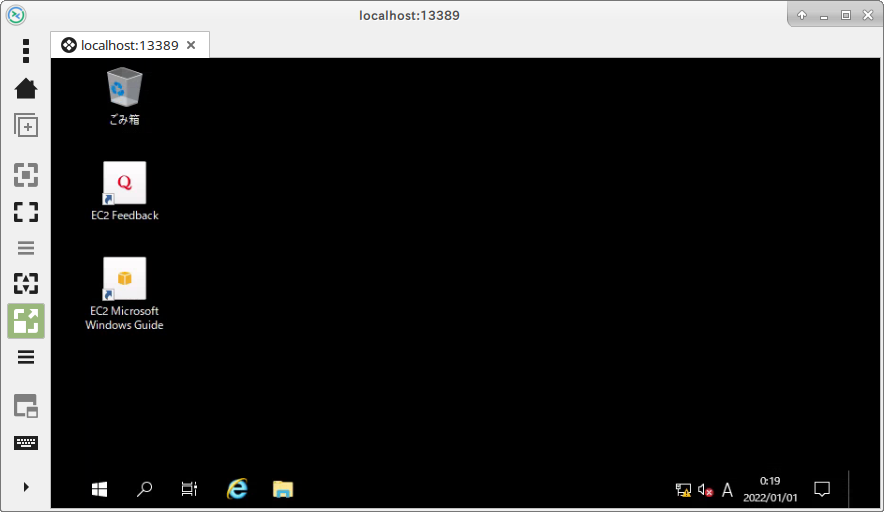Click the Show desktop sliver at taskbar end

(x=864, y=489)
